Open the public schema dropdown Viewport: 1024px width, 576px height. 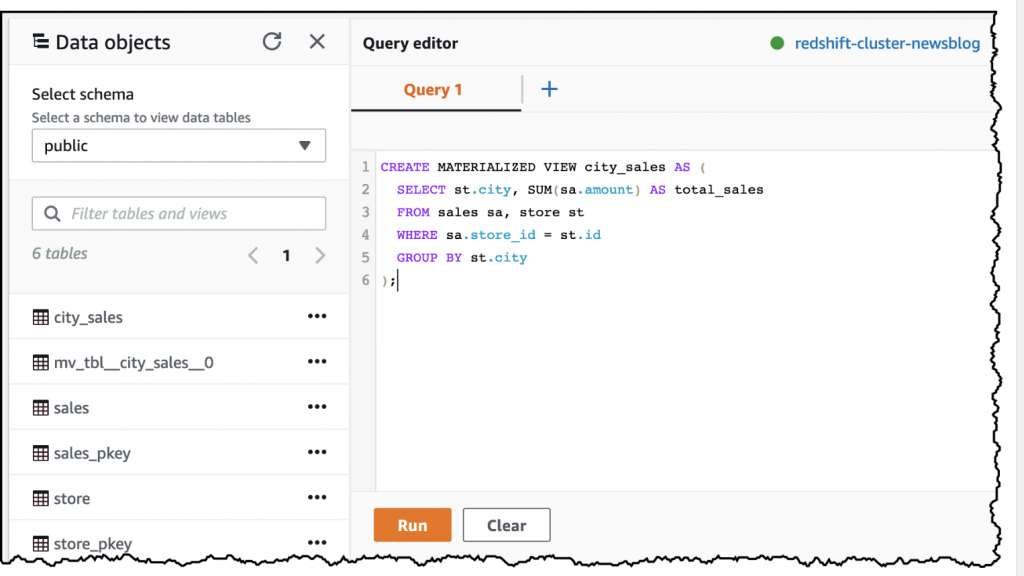pyautogui.click(x=178, y=146)
